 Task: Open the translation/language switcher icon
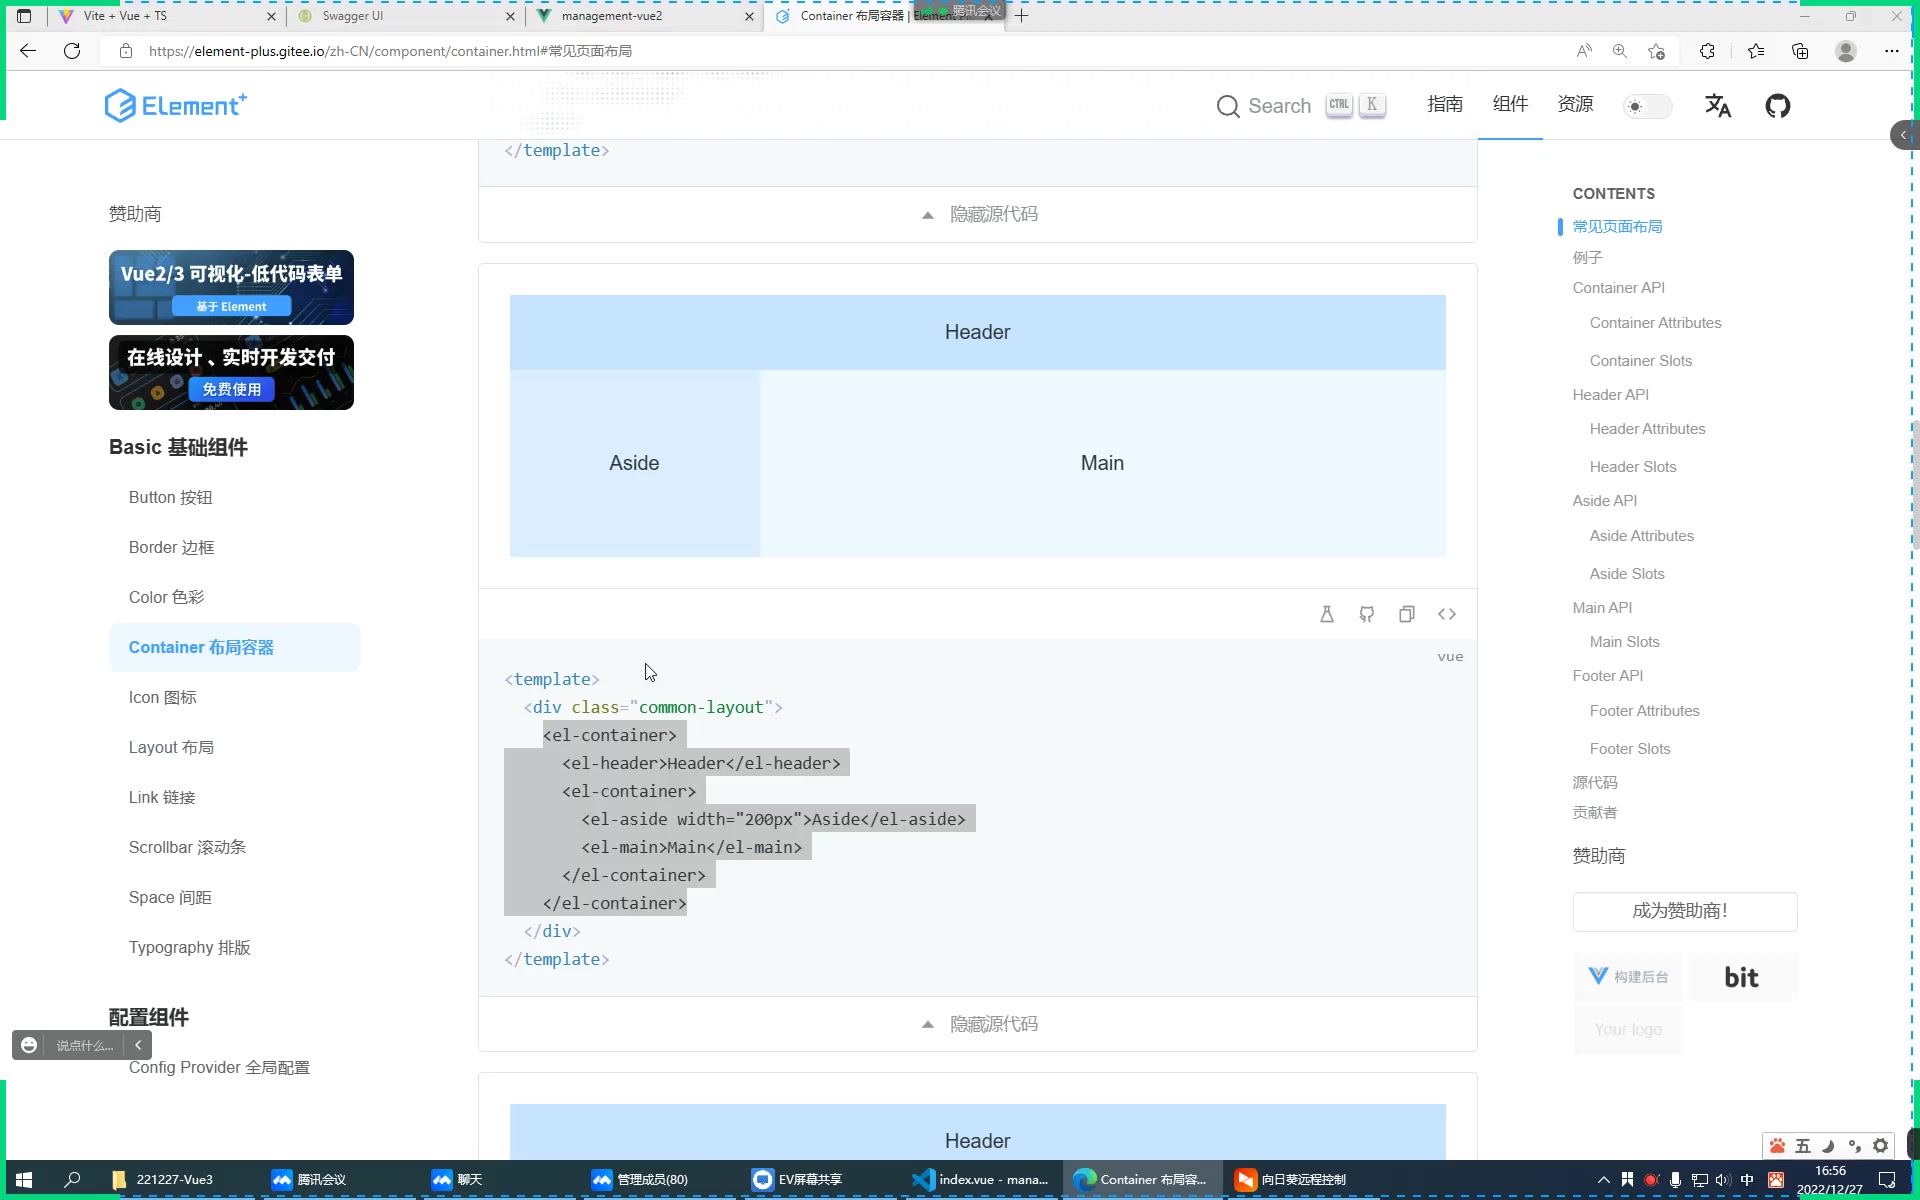coord(1718,105)
